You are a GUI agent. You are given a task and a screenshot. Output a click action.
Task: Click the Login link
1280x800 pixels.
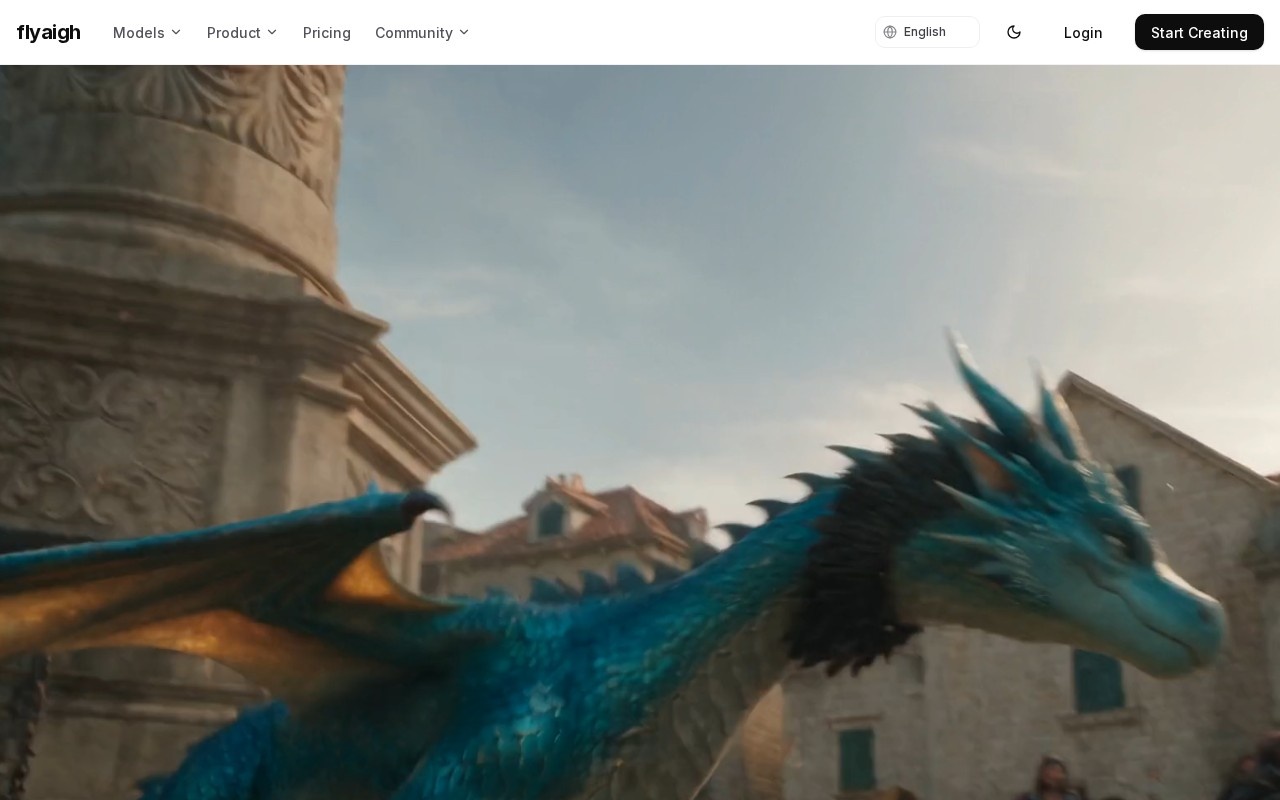pos(1083,33)
